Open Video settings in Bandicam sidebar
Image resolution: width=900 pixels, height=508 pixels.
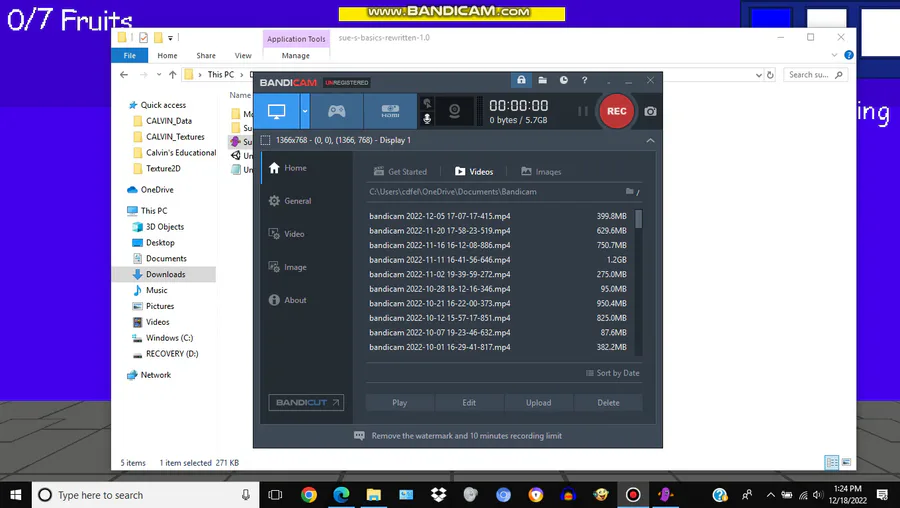[307, 234]
